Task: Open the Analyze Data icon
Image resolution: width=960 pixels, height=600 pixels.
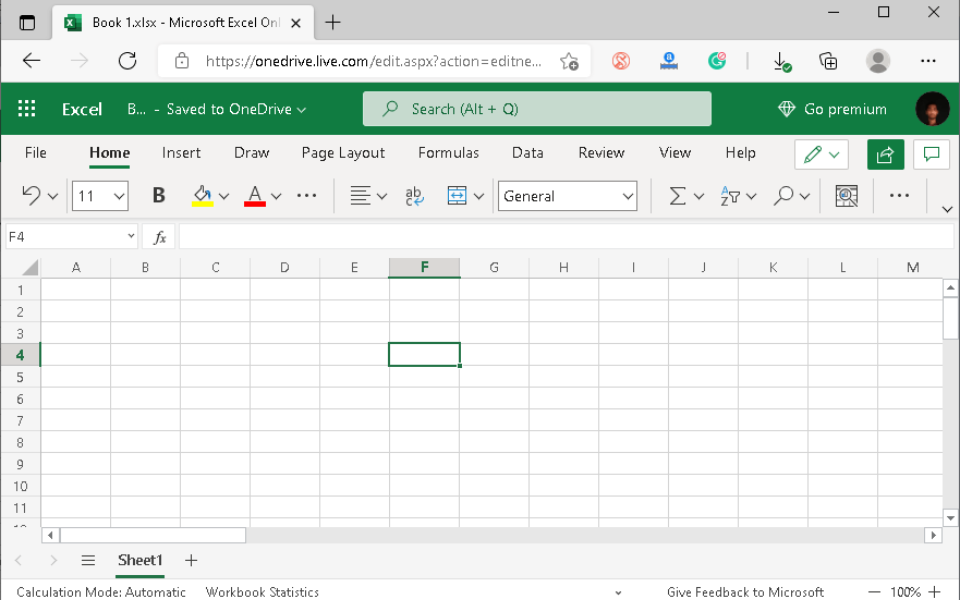Action: (846, 196)
